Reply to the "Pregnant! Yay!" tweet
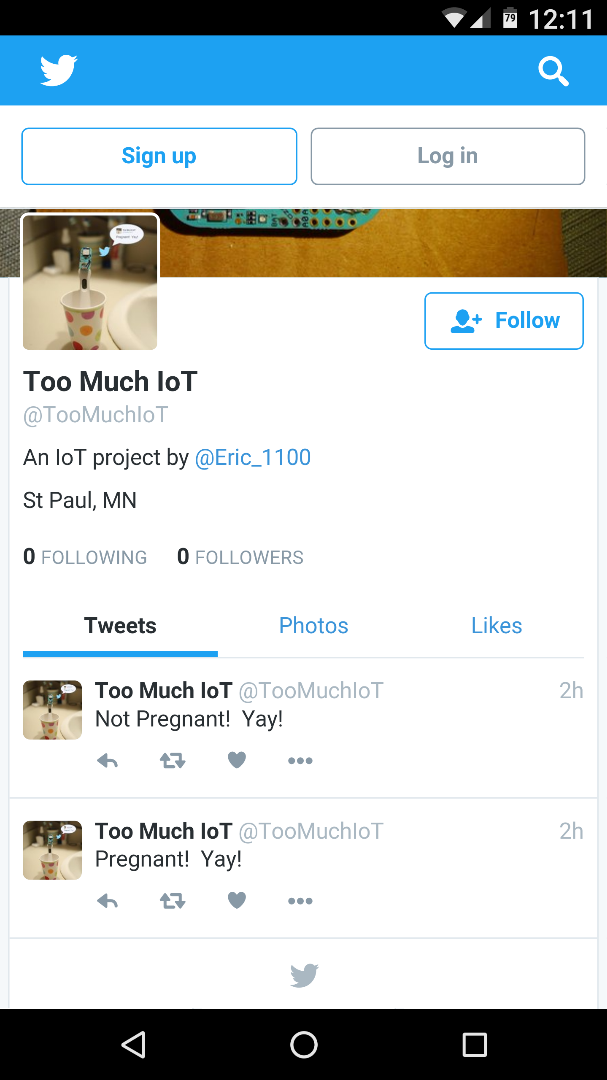This screenshot has height=1080, width=607. click(x=107, y=901)
